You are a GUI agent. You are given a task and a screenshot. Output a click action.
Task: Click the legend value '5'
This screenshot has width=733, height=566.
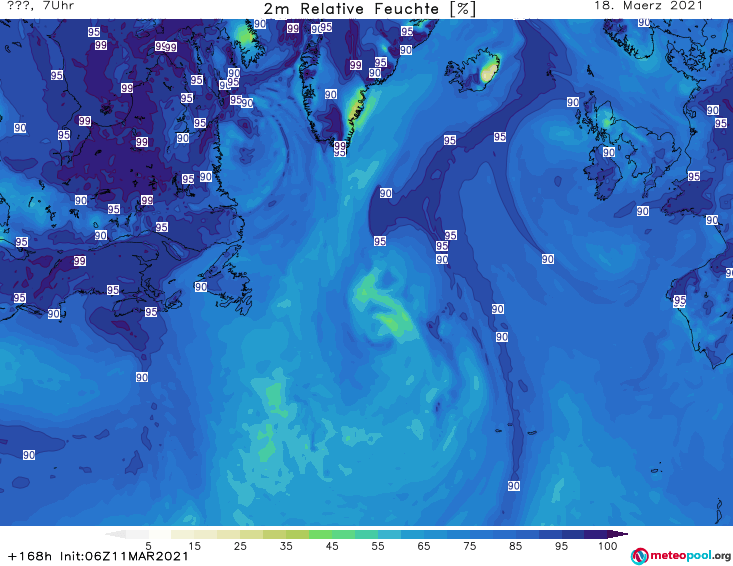point(148,546)
